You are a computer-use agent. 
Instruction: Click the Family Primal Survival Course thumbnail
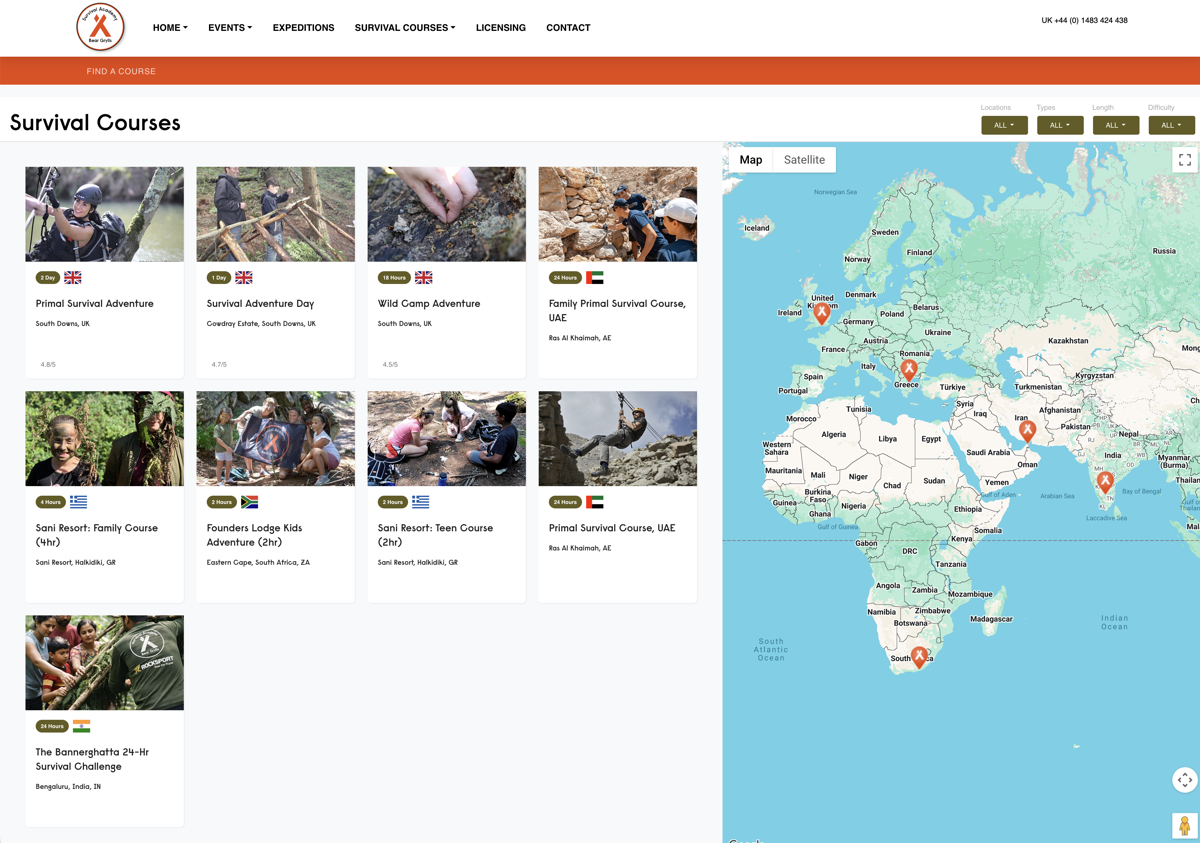pyautogui.click(x=618, y=214)
